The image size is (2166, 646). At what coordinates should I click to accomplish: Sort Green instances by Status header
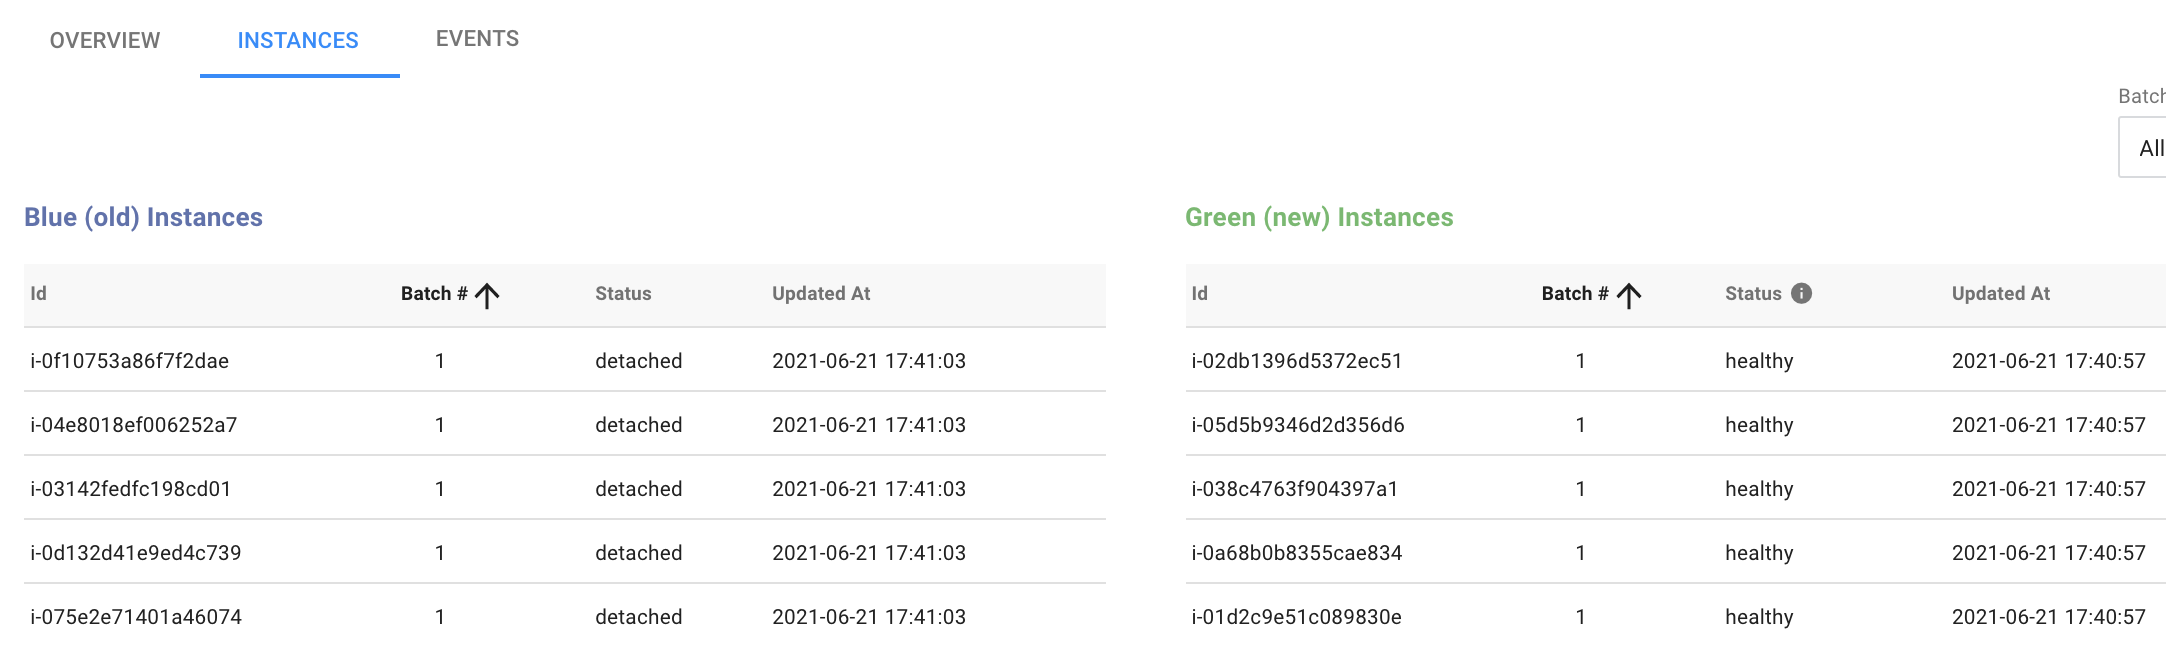(x=1753, y=293)
